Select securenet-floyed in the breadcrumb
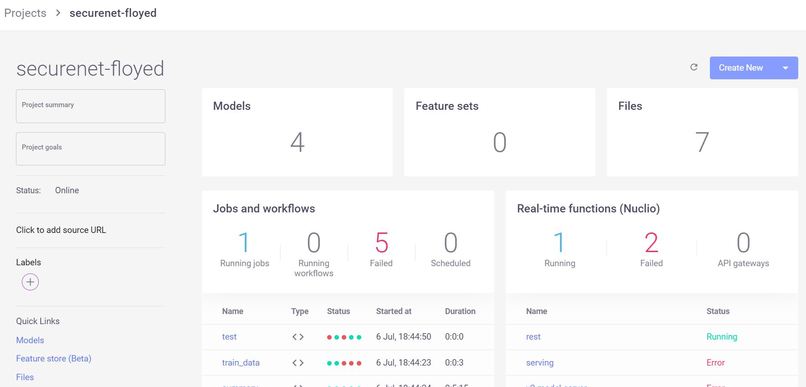The image size is (806, 387). [113, 13]
